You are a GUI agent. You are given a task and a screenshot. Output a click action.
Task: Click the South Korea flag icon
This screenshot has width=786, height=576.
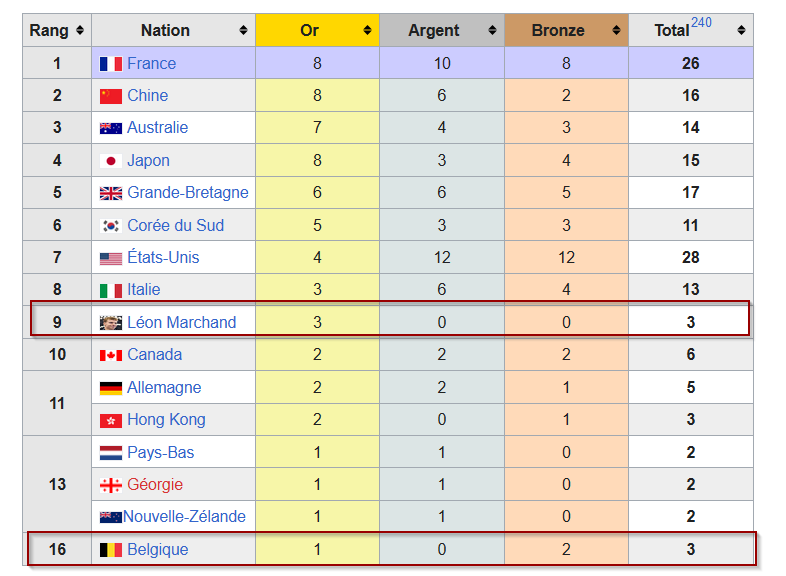pos(111,226)
